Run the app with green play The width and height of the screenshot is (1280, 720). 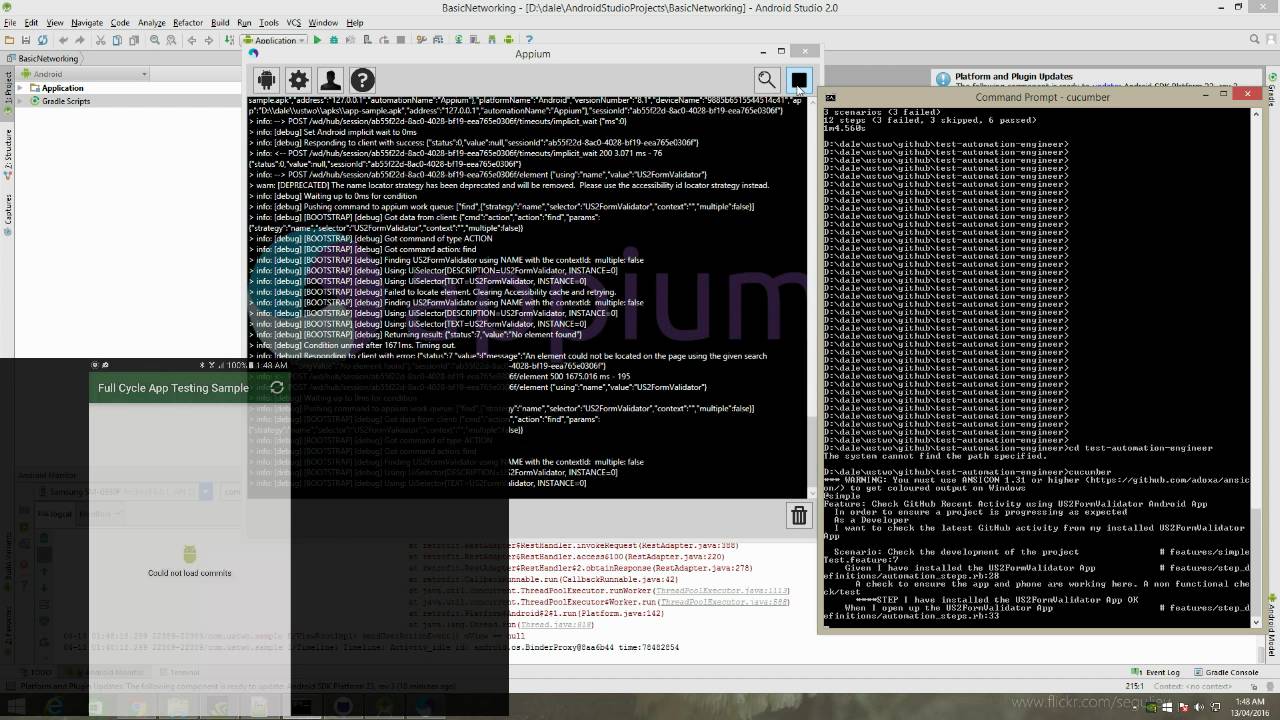[x=317, y=40]
